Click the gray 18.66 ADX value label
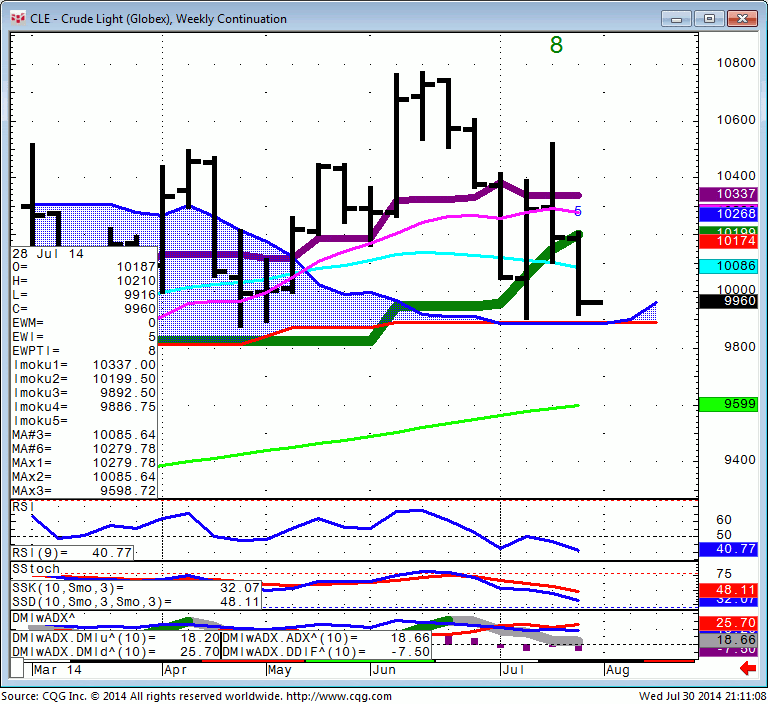 (x=729, y=640)
